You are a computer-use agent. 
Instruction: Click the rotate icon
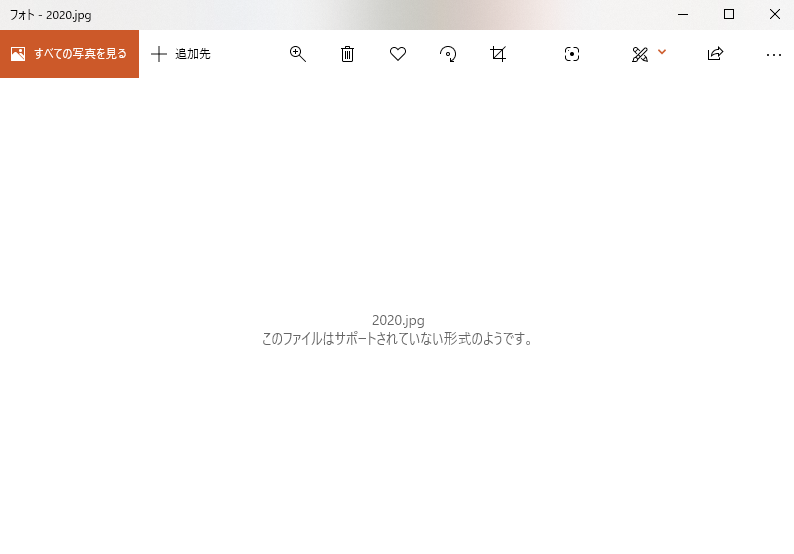click(448, 54)
